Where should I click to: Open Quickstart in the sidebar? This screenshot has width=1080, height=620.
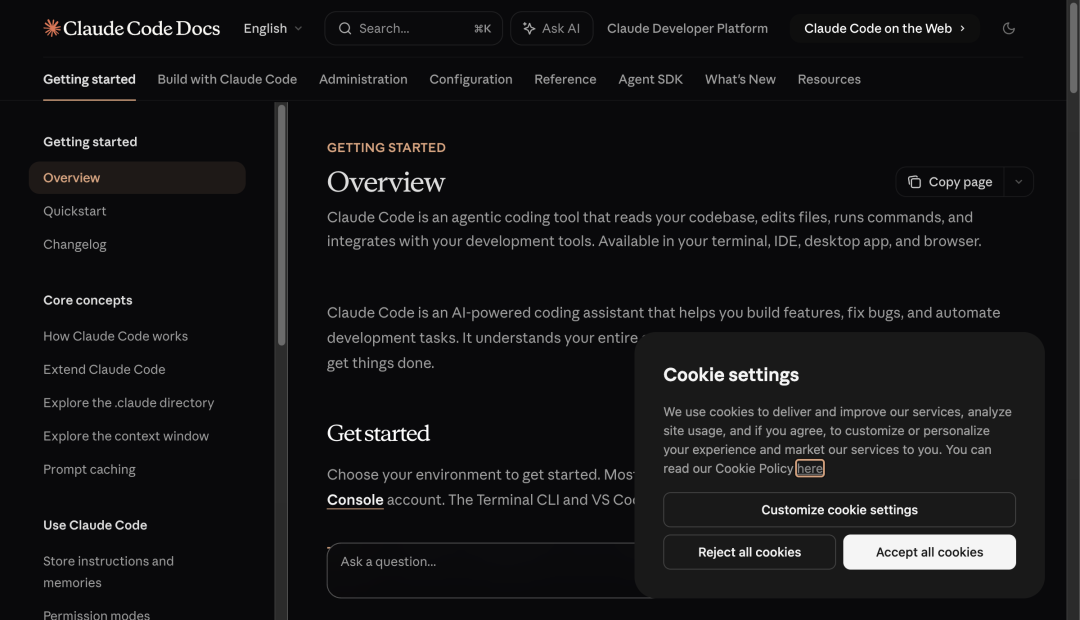tap(75, 211)
